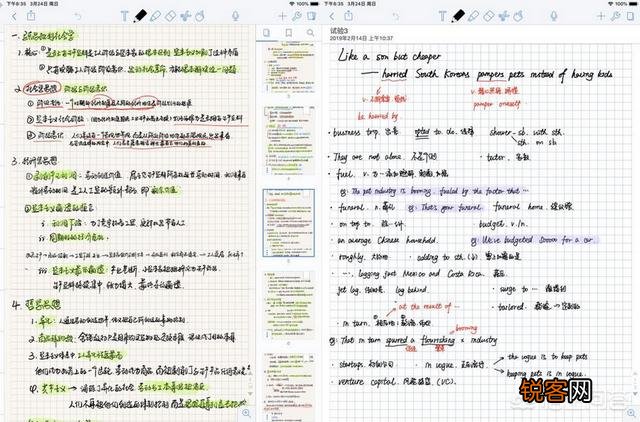This screenshot has height=422, width=640.
Task: Go back from the right note 试验3
Action: coord(333,16)
